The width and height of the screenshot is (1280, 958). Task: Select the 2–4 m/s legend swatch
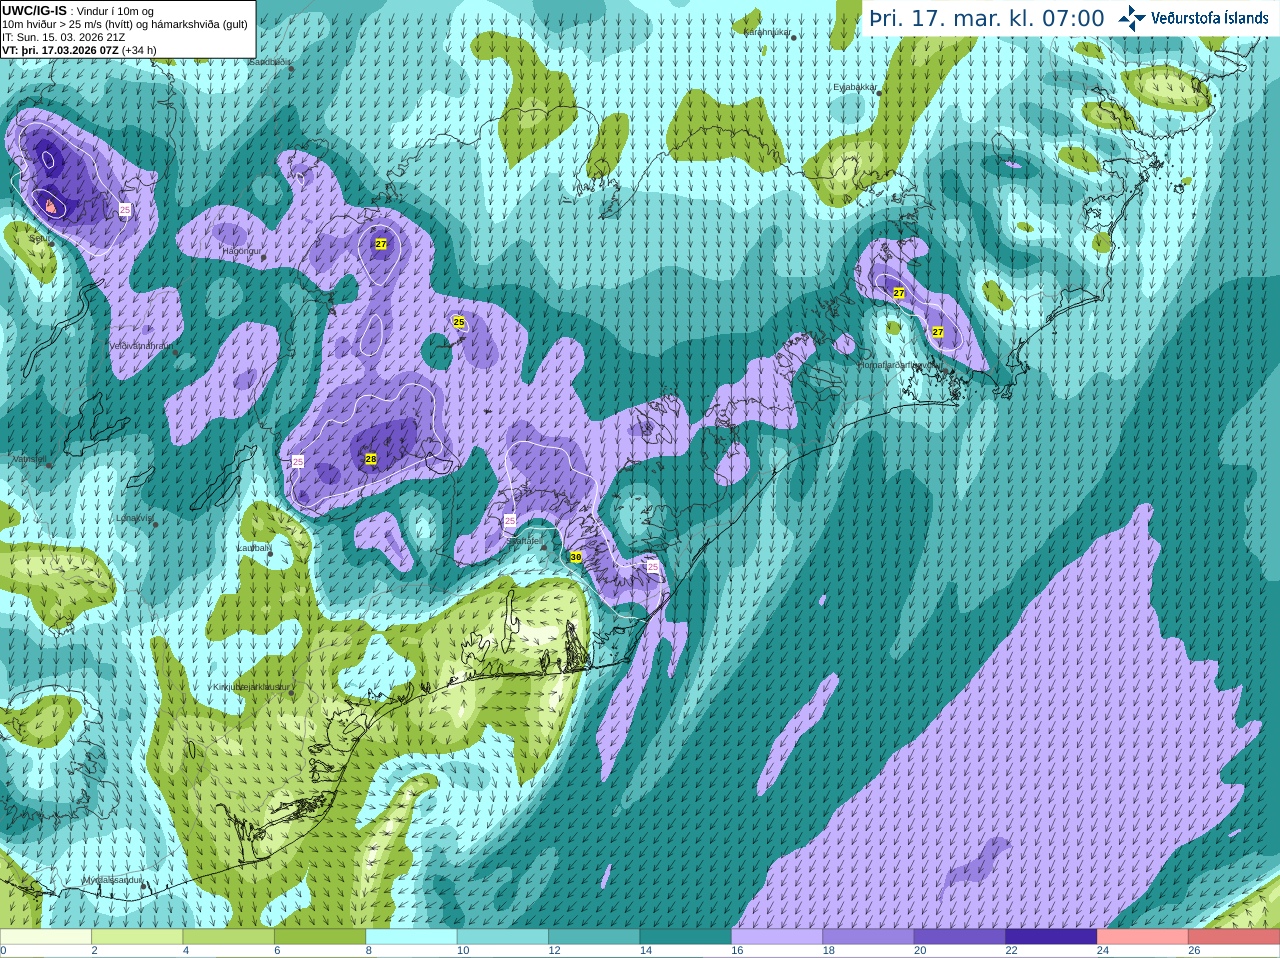pos(137,937)
